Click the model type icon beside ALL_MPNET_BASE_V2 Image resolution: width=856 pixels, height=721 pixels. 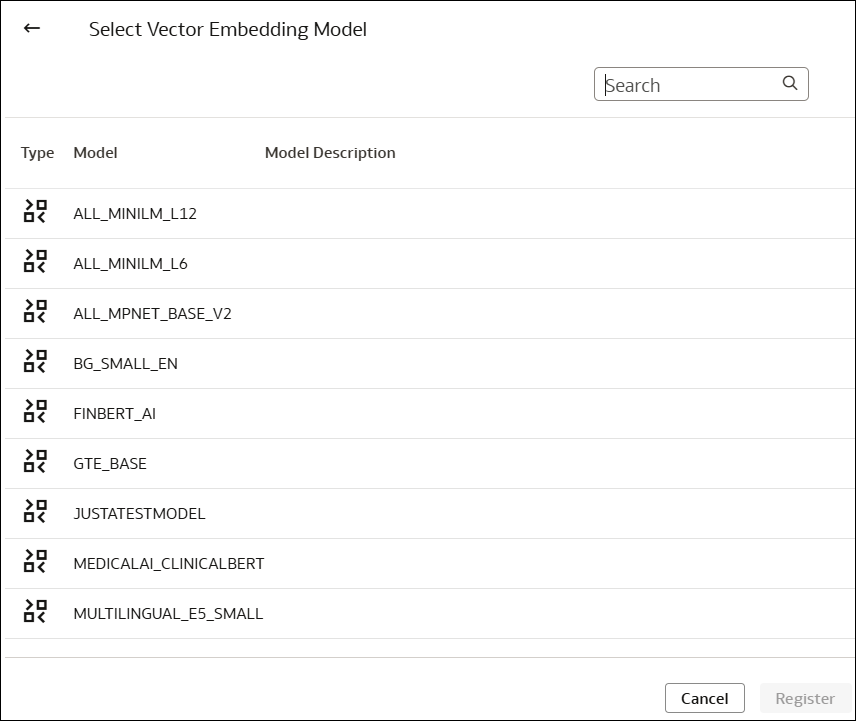click(35, 311)
